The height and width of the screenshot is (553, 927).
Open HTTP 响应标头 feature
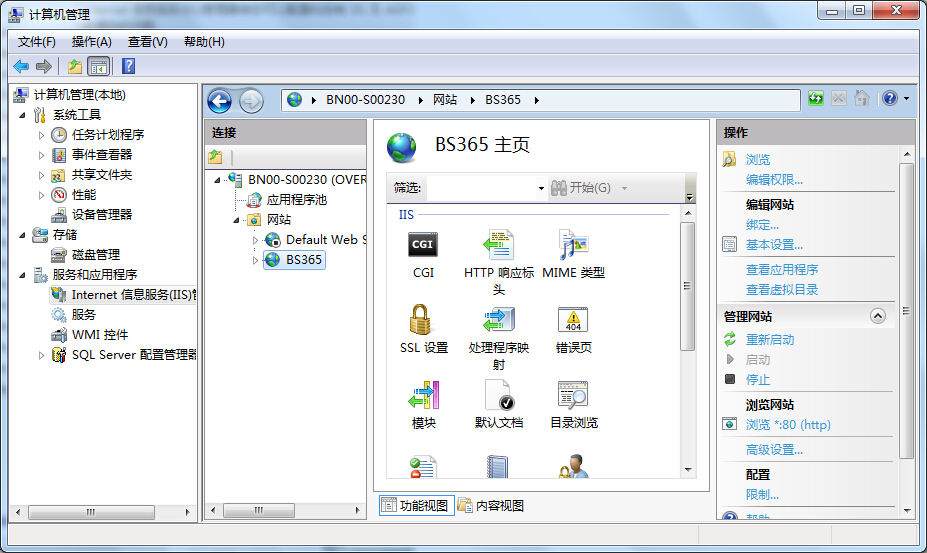pos(498,245)
